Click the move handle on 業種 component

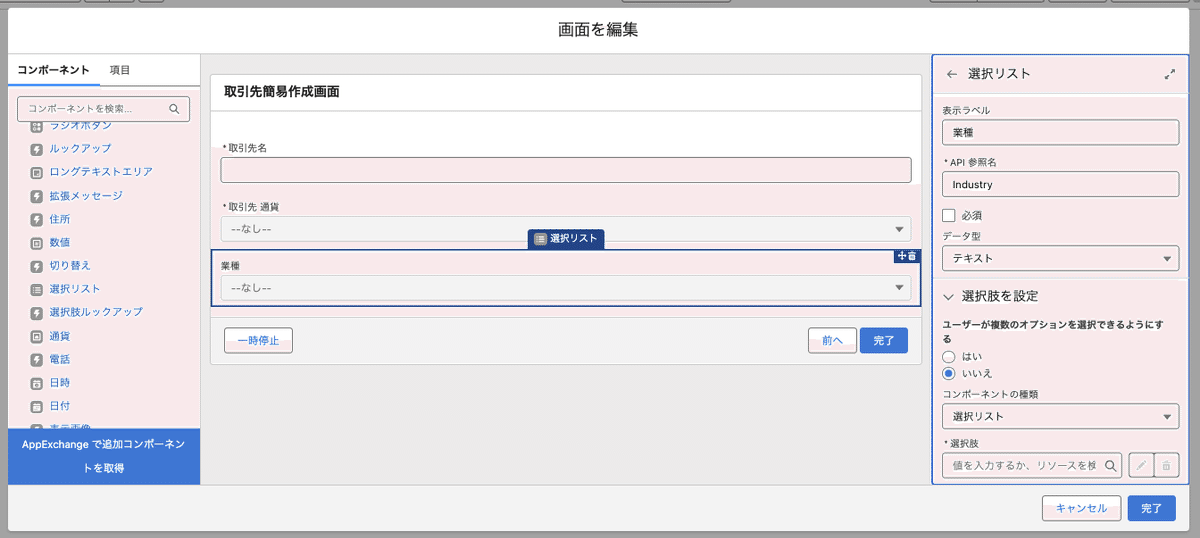901,256
